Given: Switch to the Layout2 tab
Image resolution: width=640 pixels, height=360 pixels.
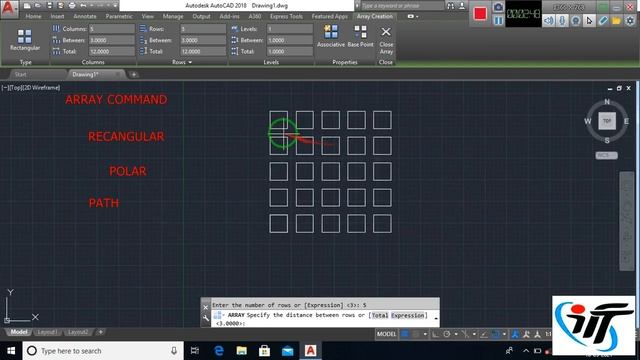Looking at the screenshot, I should pyautogui.click(x=78, y=332).
